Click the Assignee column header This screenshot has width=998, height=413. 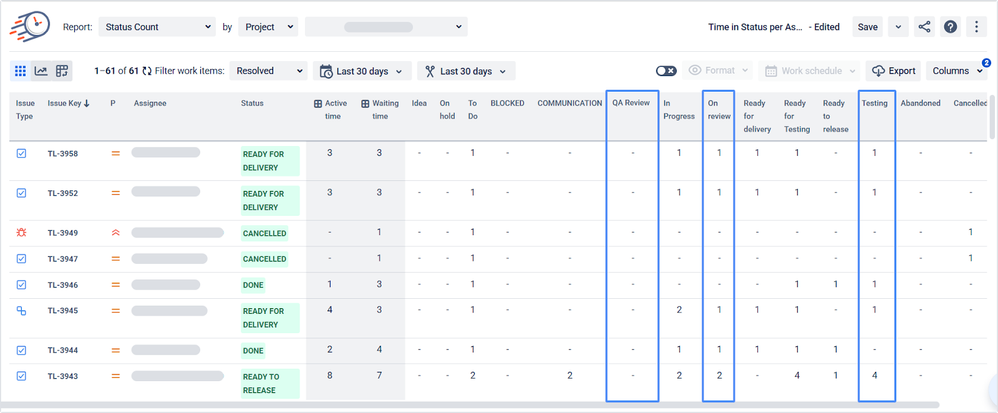(x=150, y=103)
